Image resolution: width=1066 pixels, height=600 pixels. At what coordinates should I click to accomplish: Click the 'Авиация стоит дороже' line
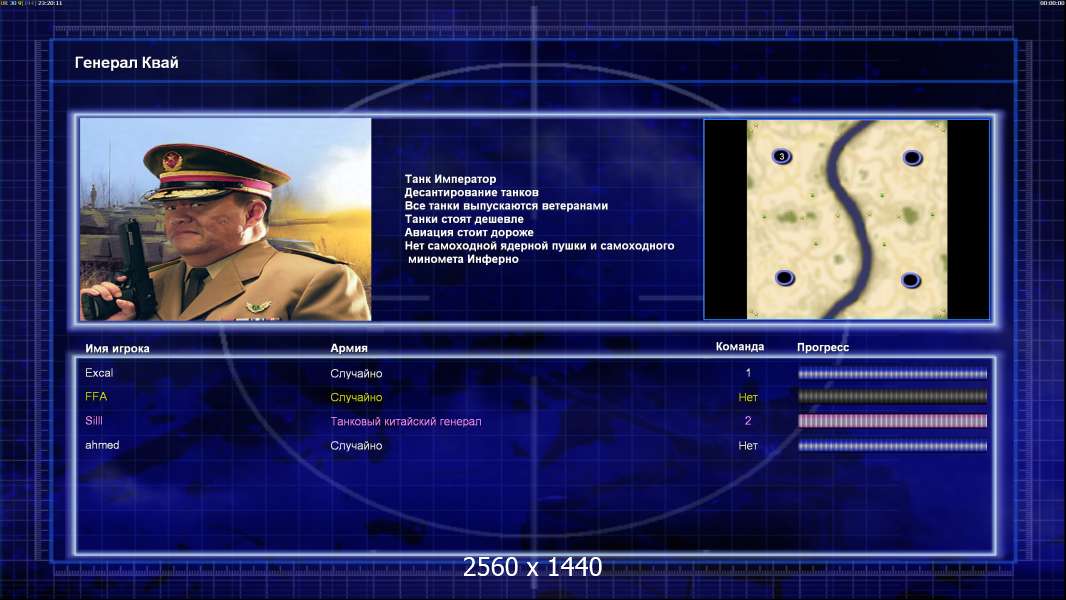point(468,232)
